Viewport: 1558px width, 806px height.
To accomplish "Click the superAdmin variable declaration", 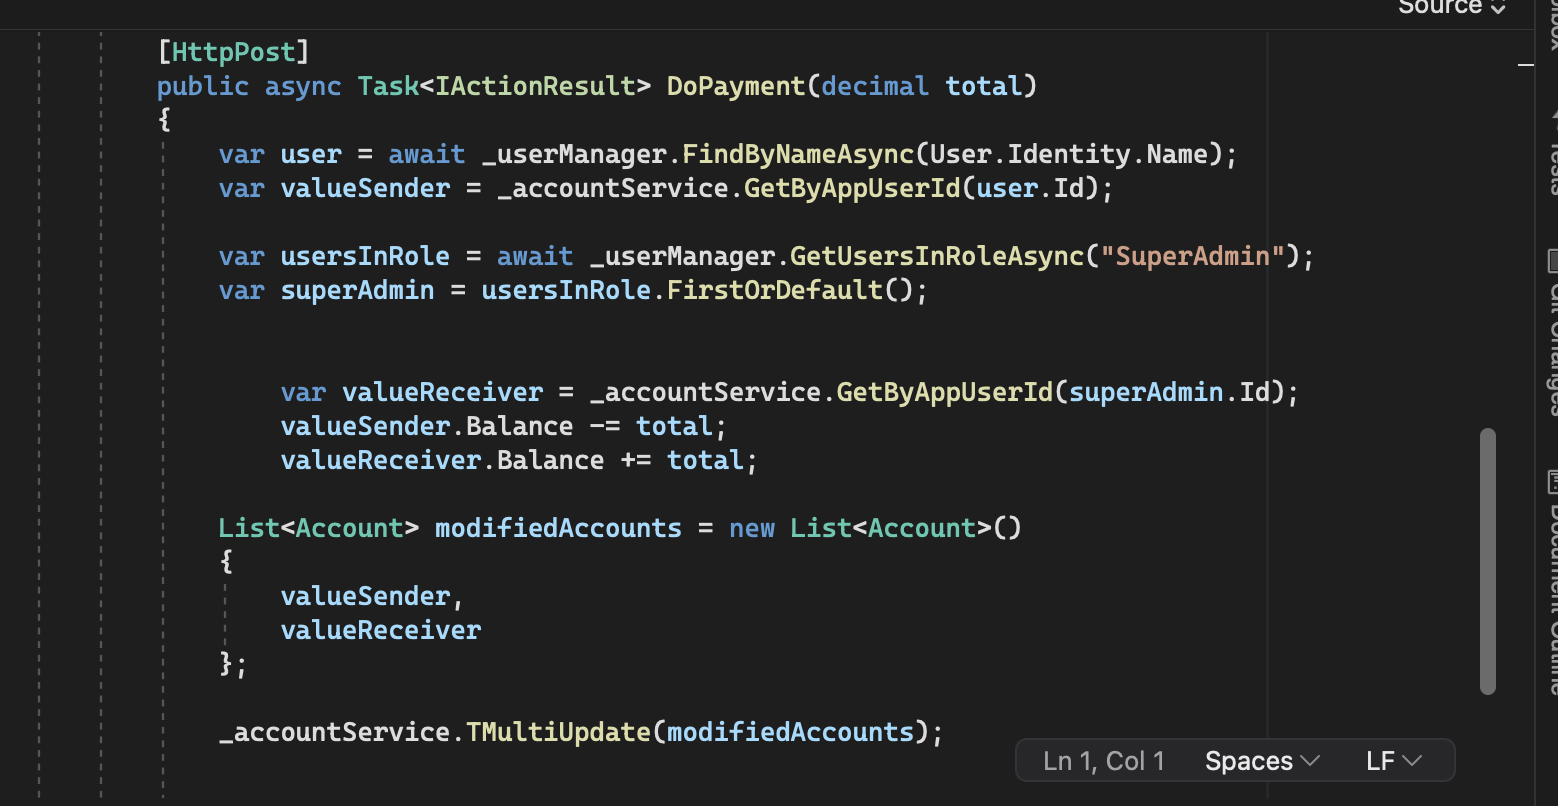I will (358, 290).
